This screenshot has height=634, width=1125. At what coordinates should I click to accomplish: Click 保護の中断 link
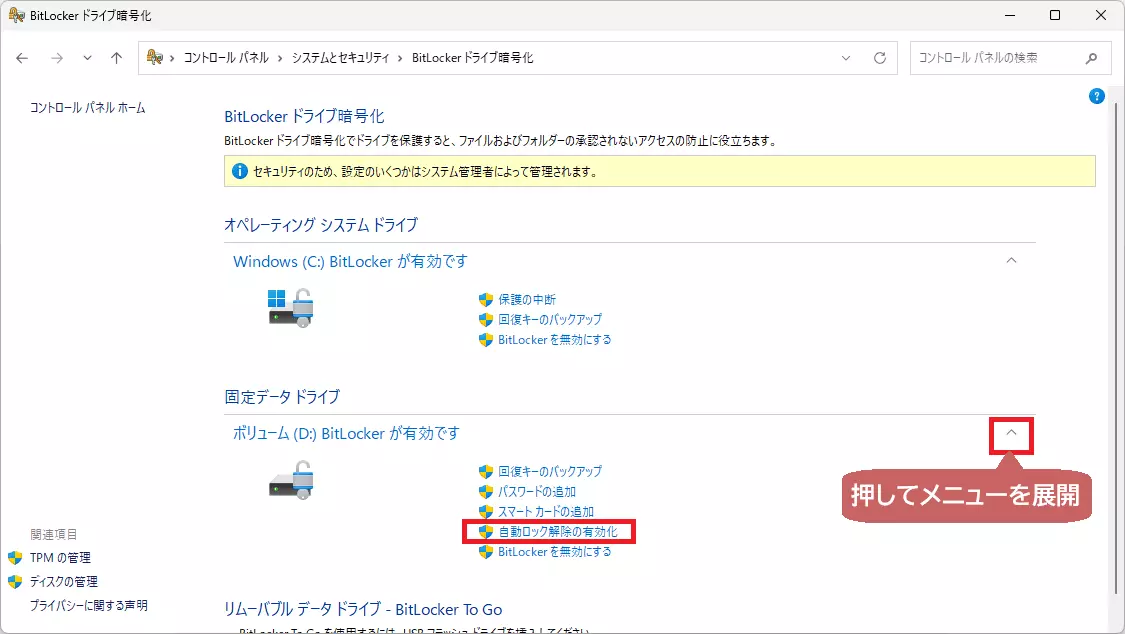pos(527,300)
